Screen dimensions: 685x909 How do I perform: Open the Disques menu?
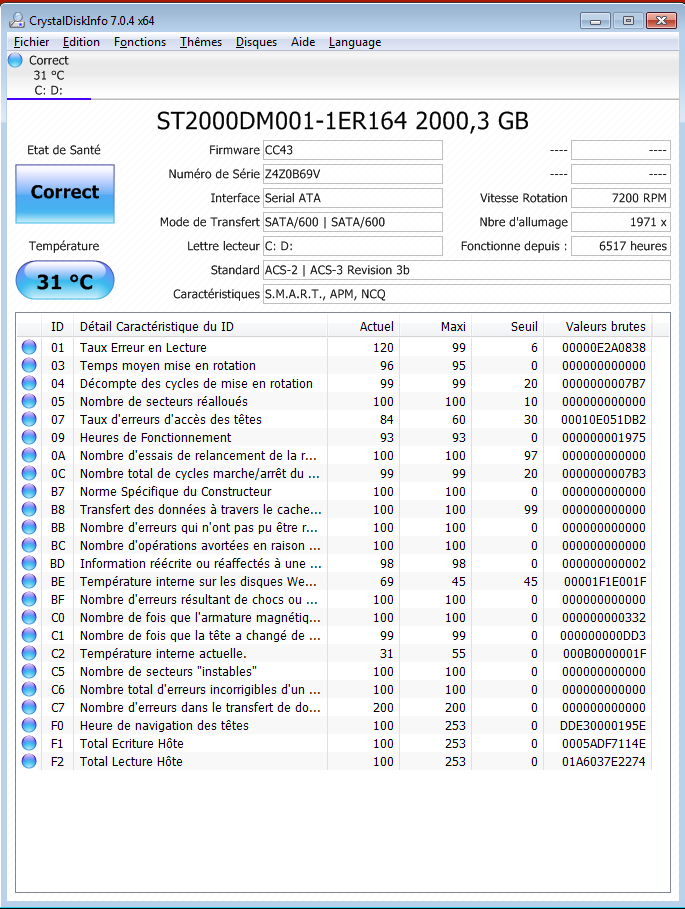click(256, 42)
